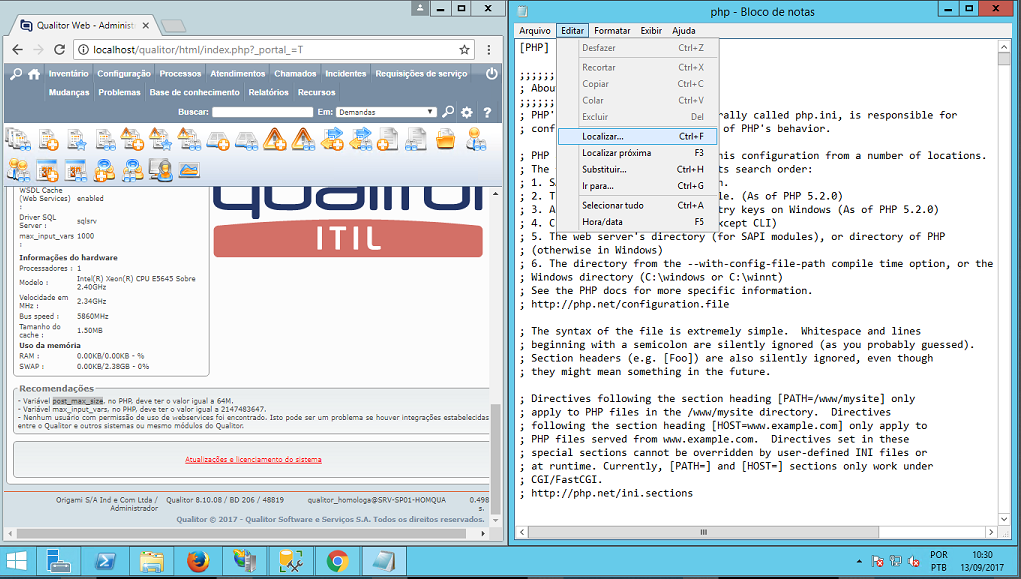Click the warning document with plus icon
The height and width of the screenshot is (579, 1021).
(133, 139)
